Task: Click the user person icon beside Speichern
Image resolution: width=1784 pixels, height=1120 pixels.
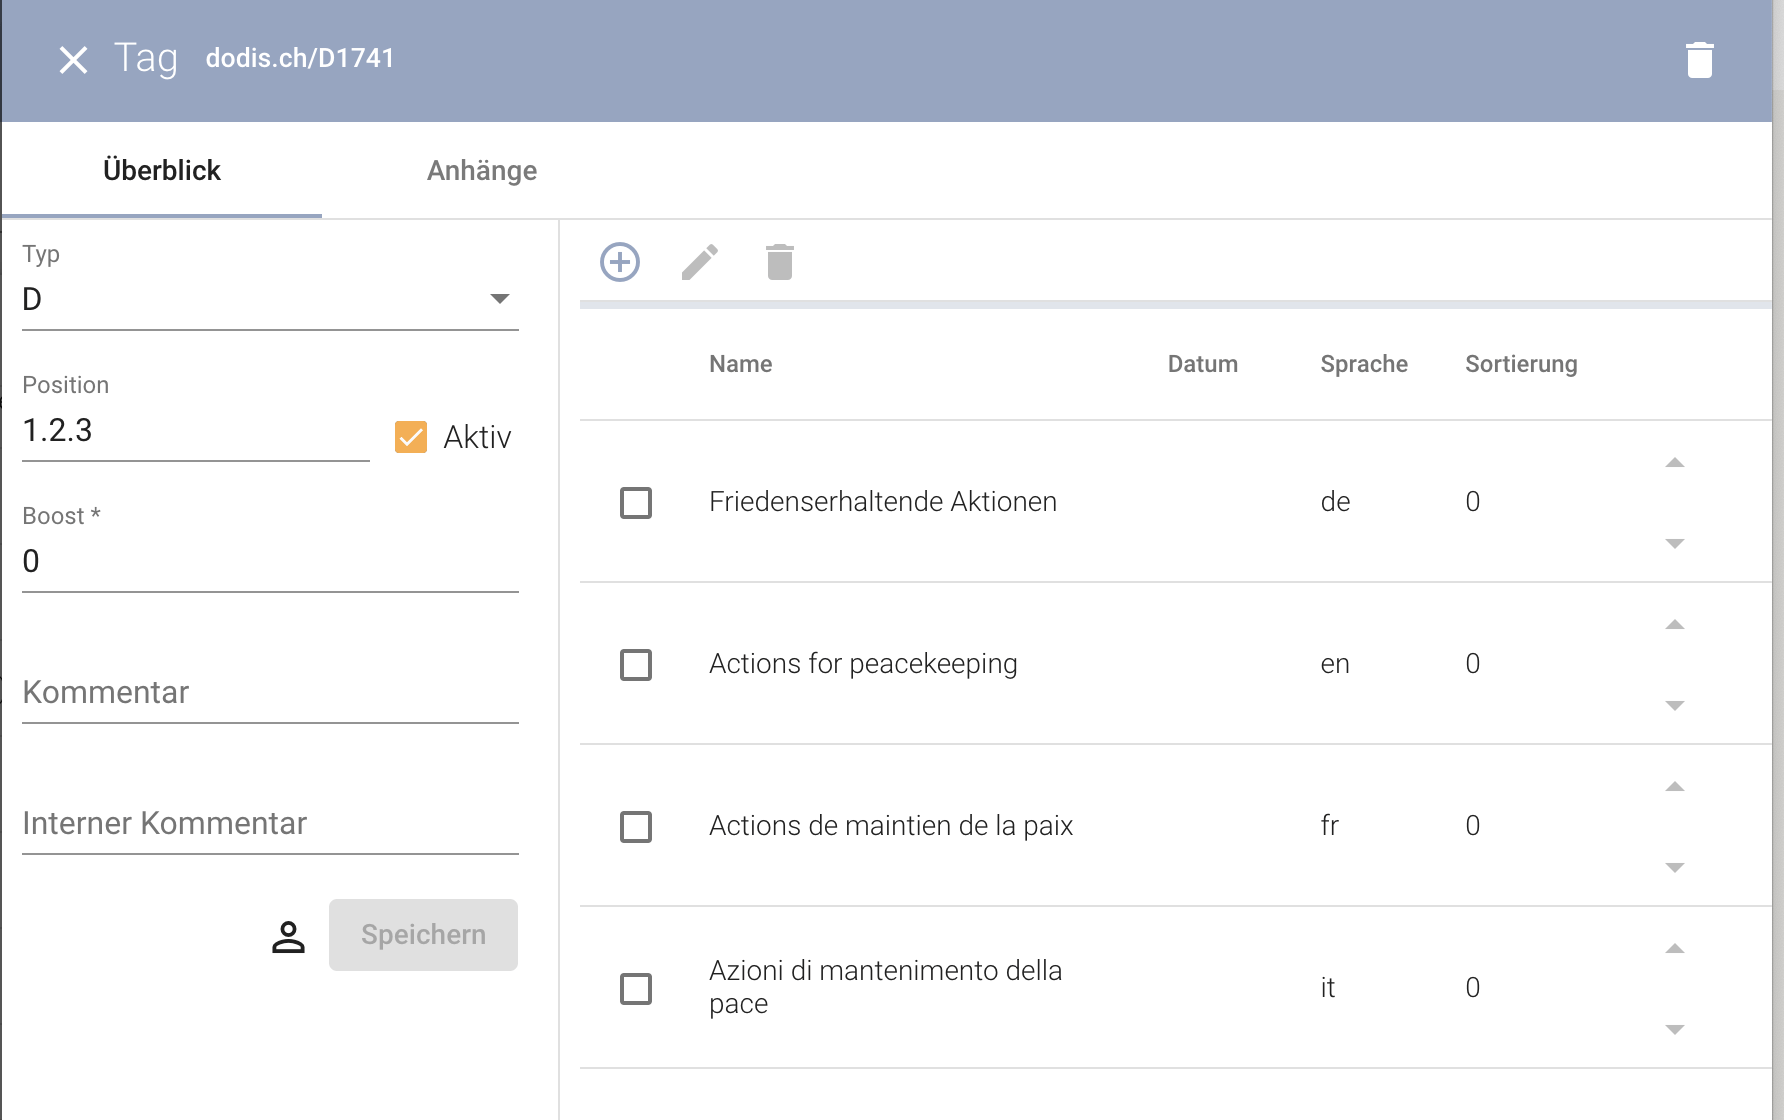Action: pos(288,936)
